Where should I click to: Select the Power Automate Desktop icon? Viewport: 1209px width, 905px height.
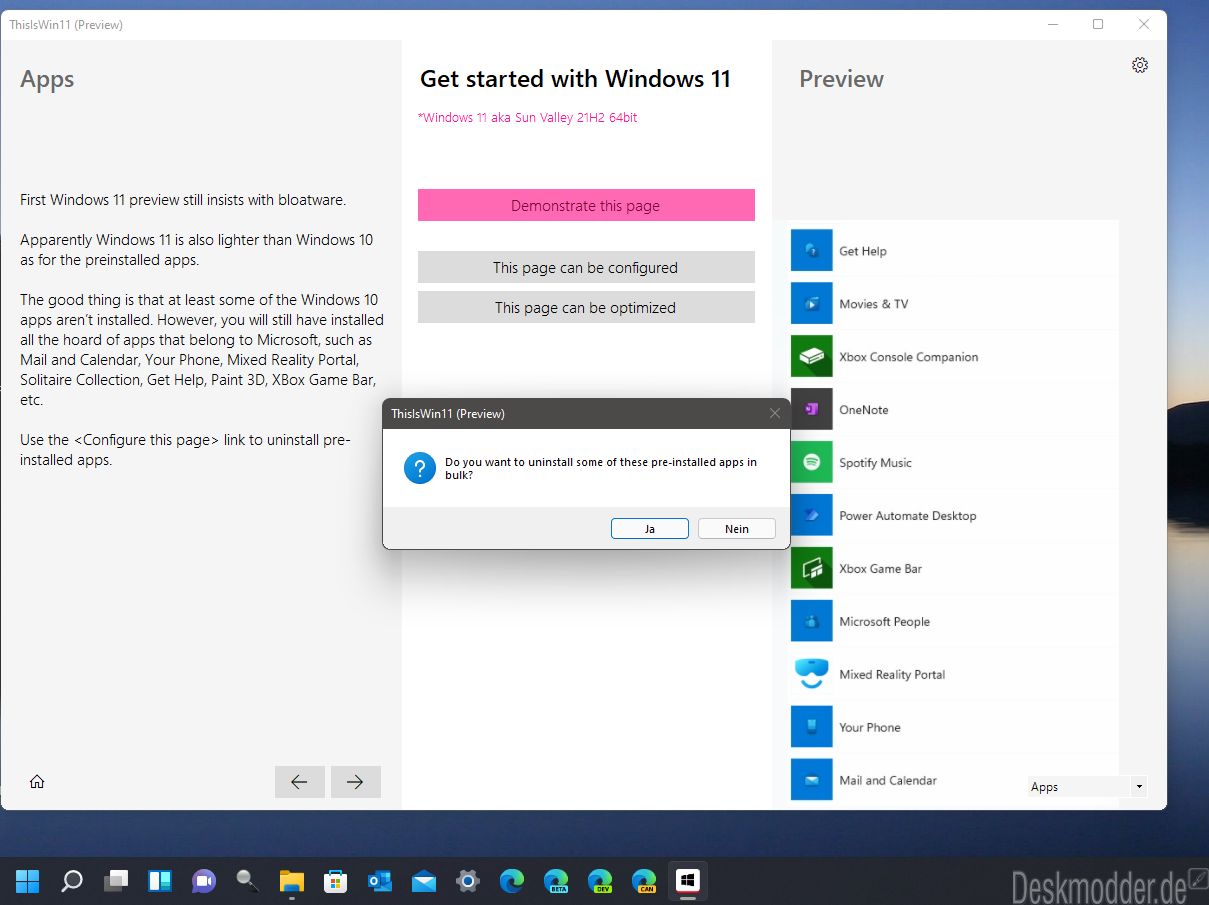(812, 515)
